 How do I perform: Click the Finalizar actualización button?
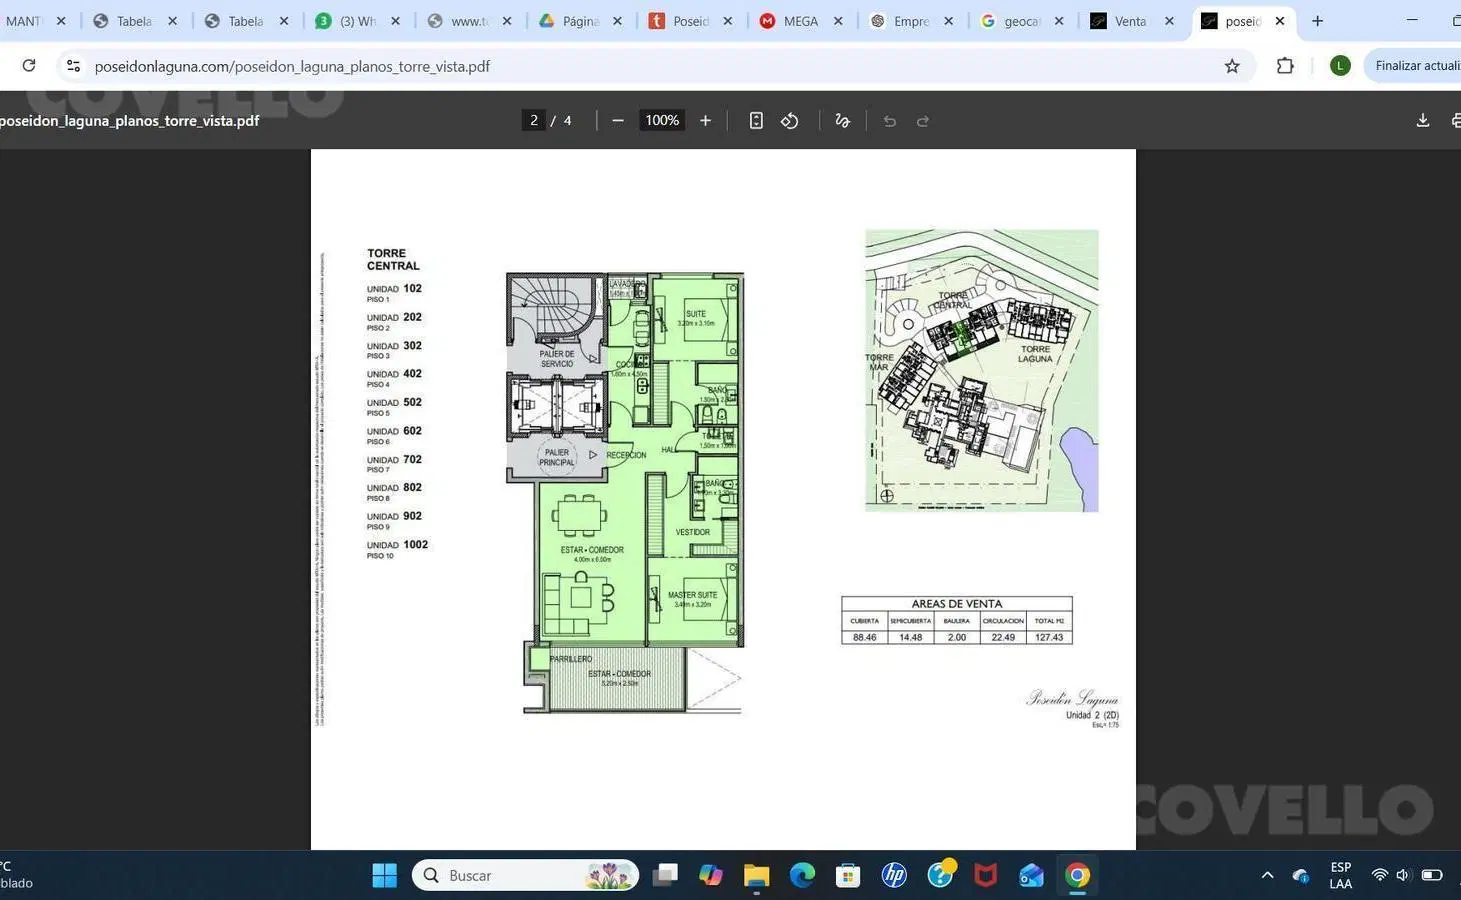point(1414,66)
